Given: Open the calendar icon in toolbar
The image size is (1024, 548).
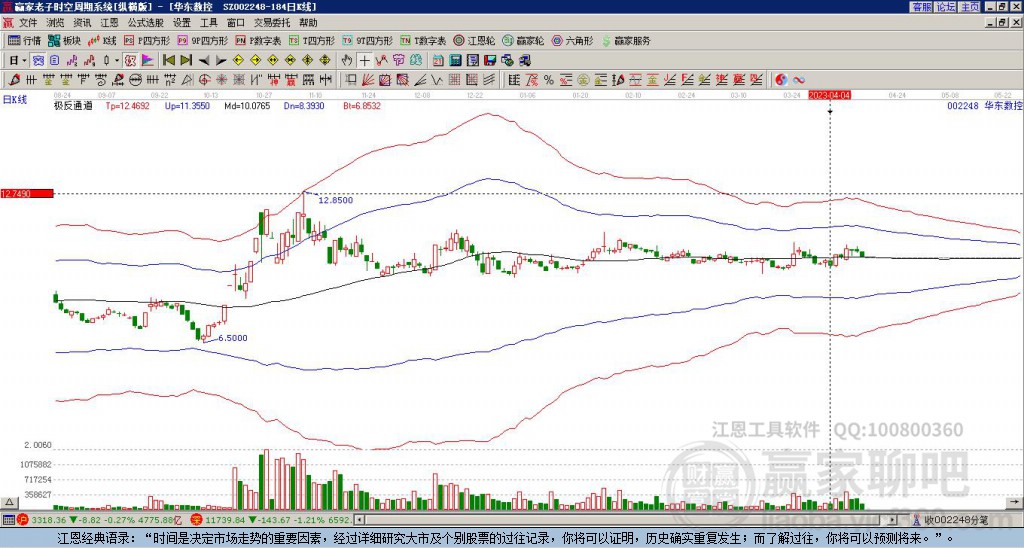Looking at the screenshot, I should click(438, 61).
